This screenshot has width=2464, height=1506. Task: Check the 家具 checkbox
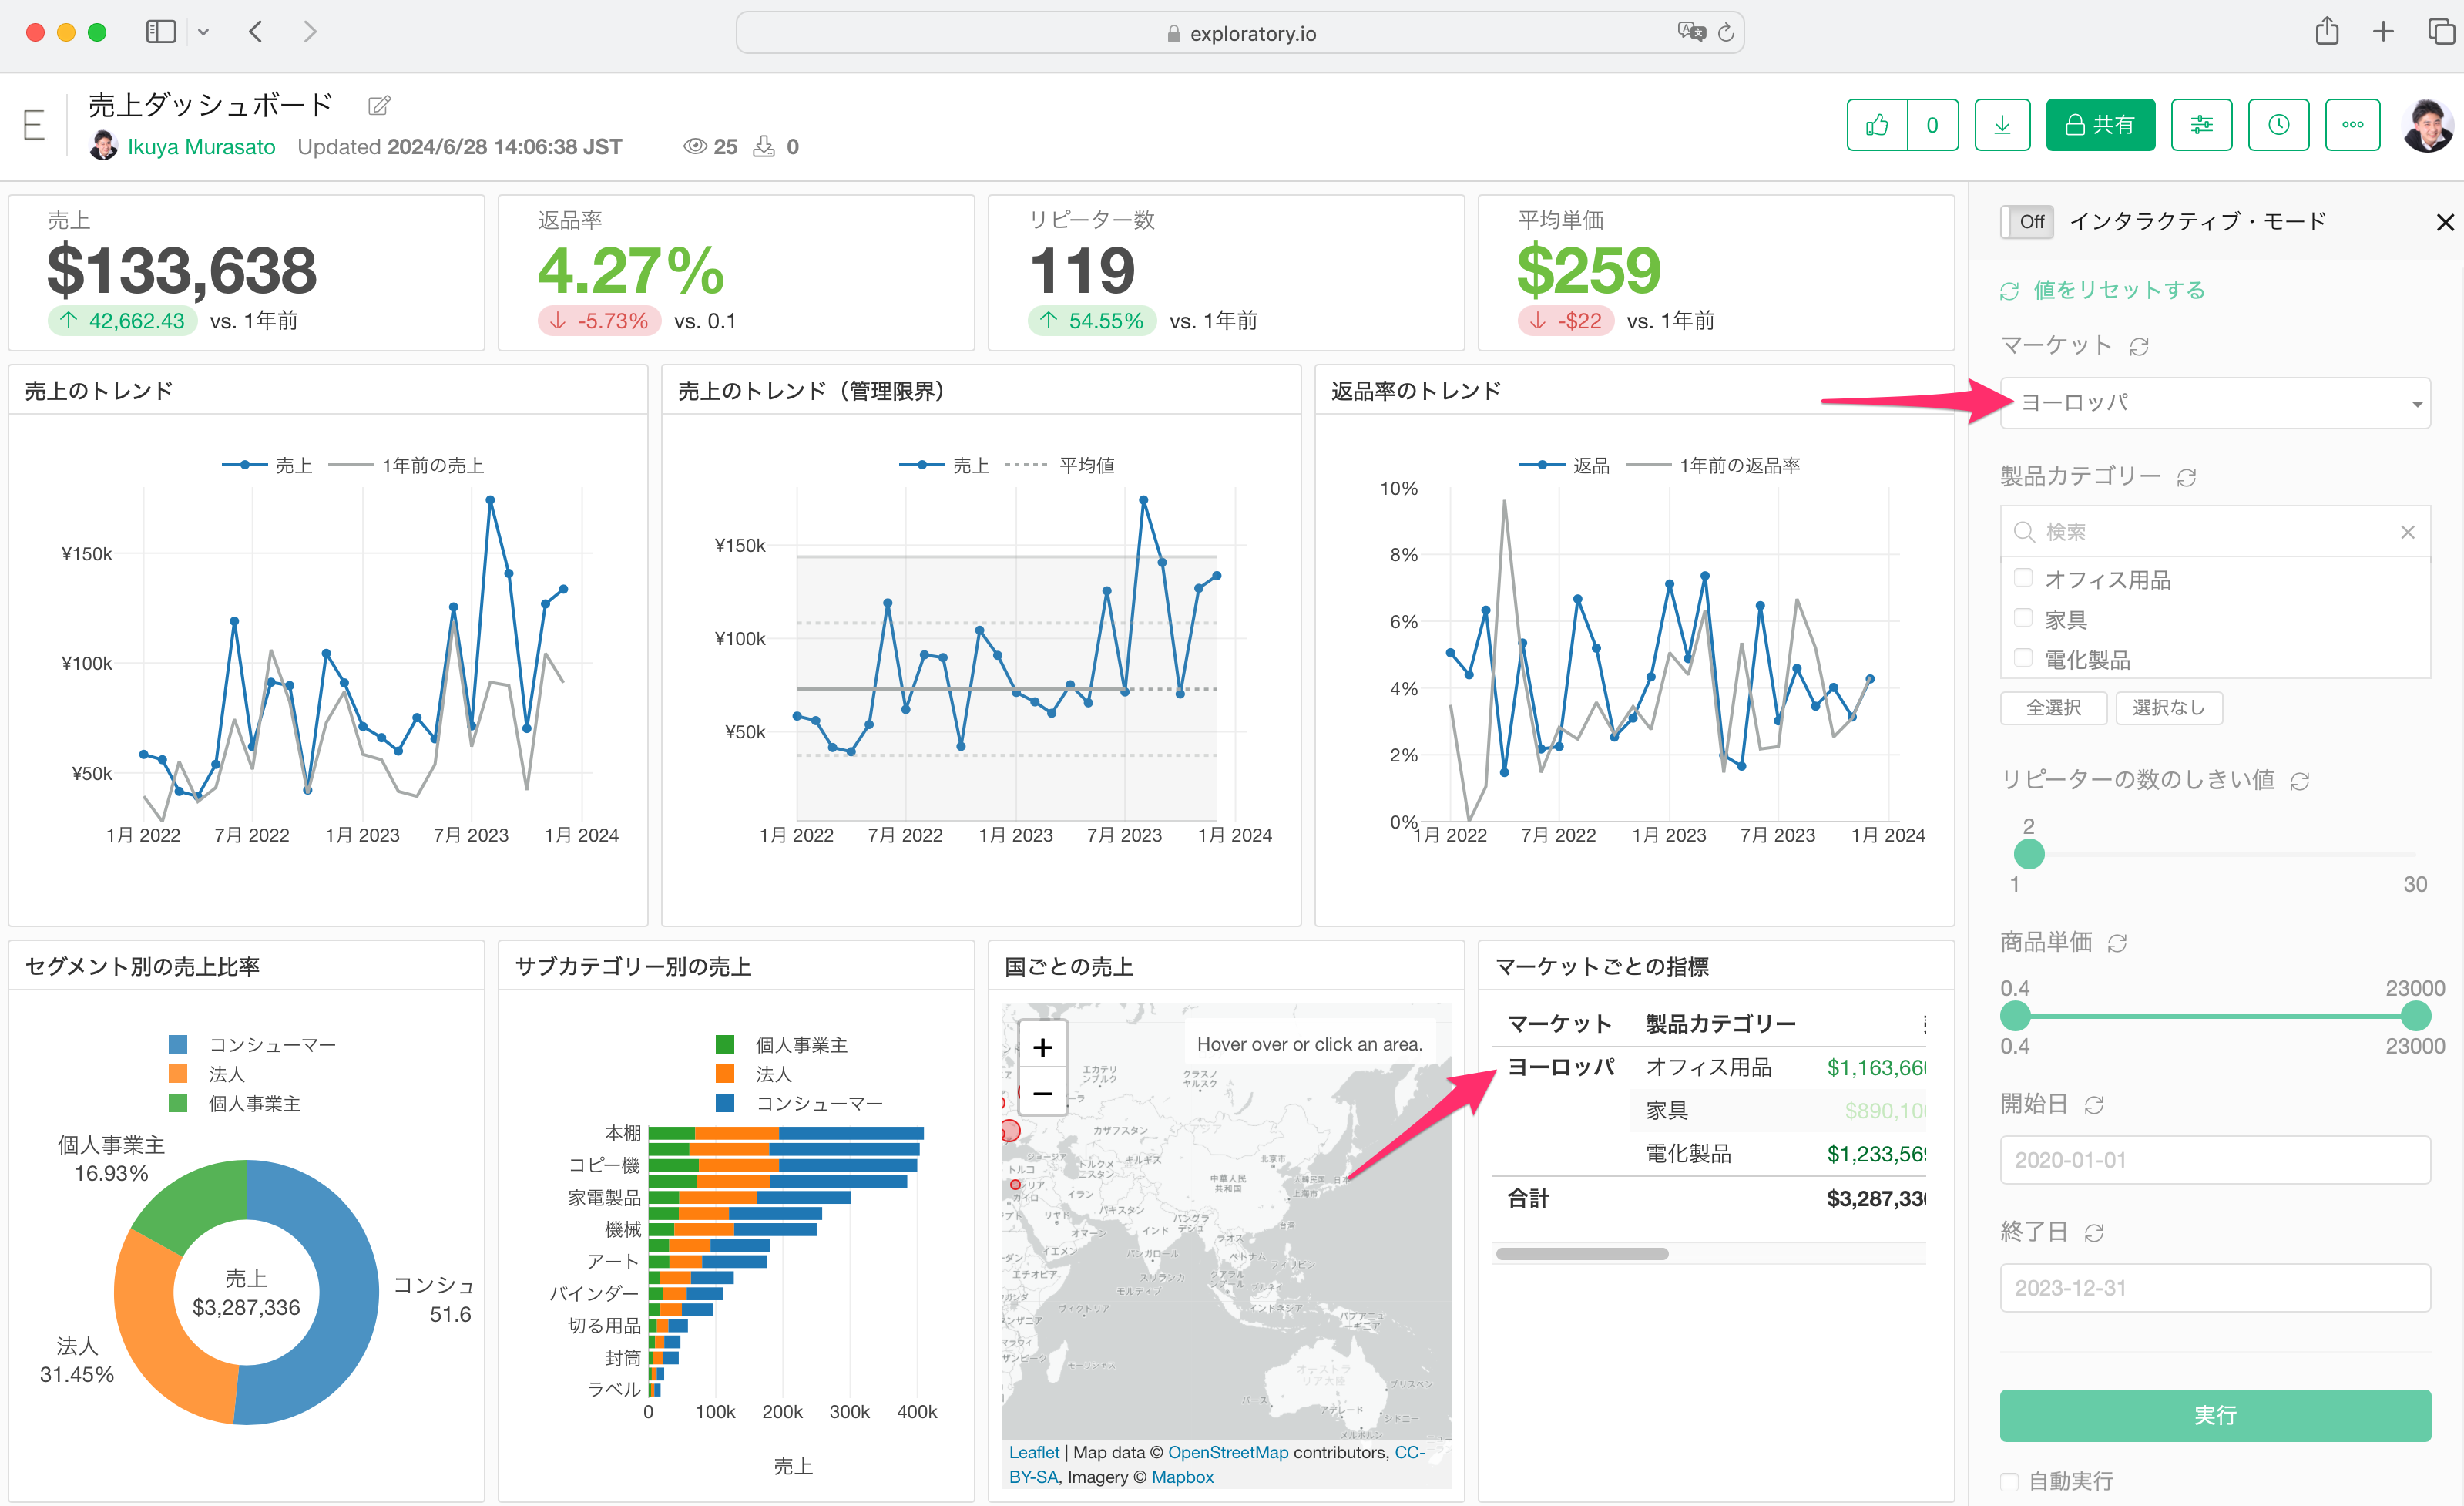(2023, 618)
